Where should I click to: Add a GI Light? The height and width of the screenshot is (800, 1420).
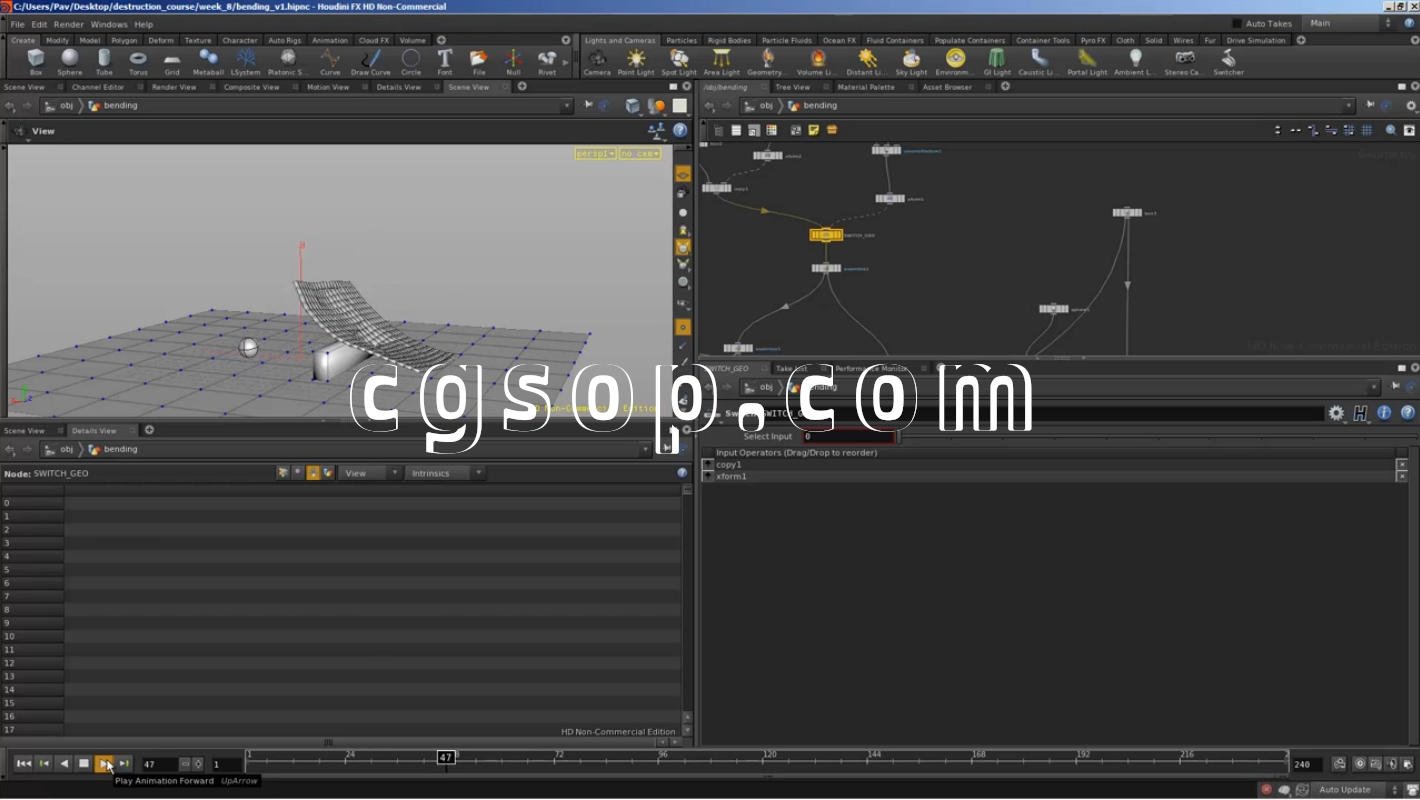pos(997,62)
